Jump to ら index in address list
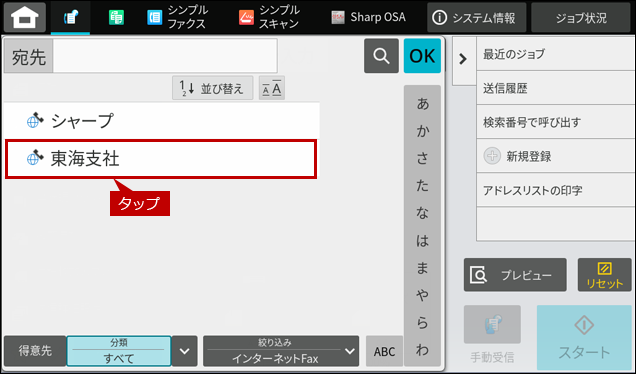636x374 pixels. click(422, 322)
